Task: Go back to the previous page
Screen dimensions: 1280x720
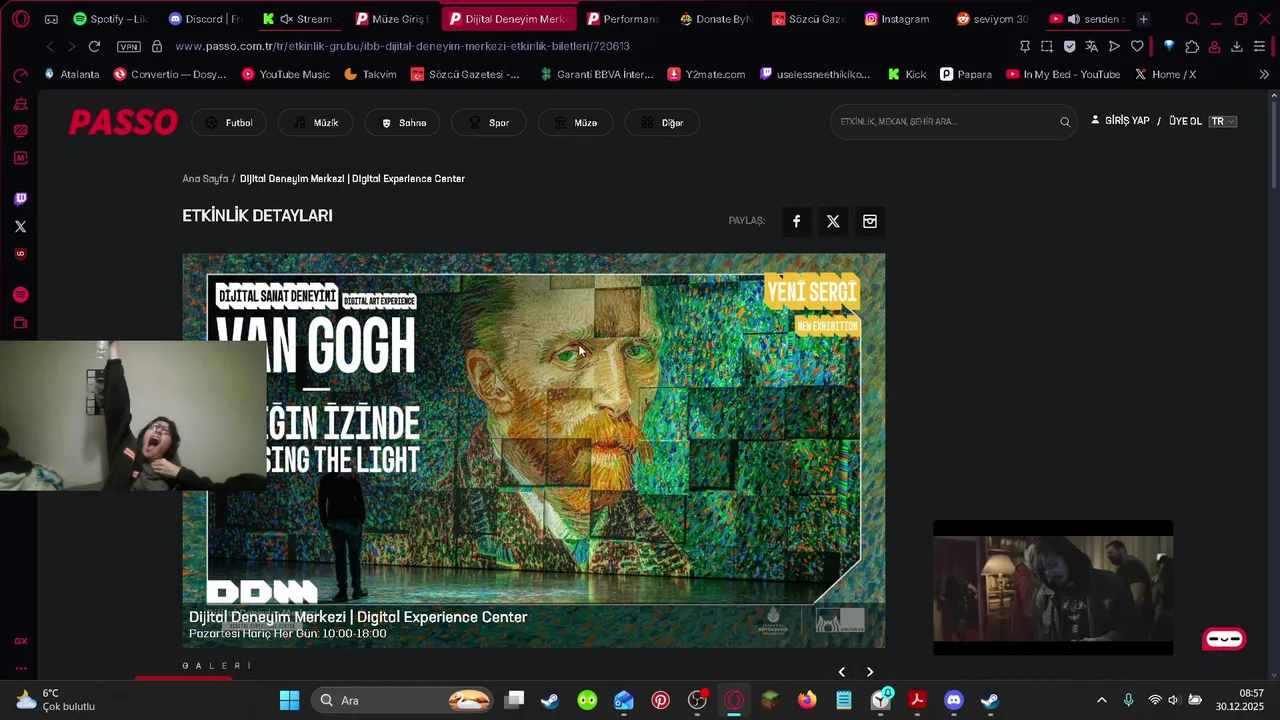Action: (50, 46)
